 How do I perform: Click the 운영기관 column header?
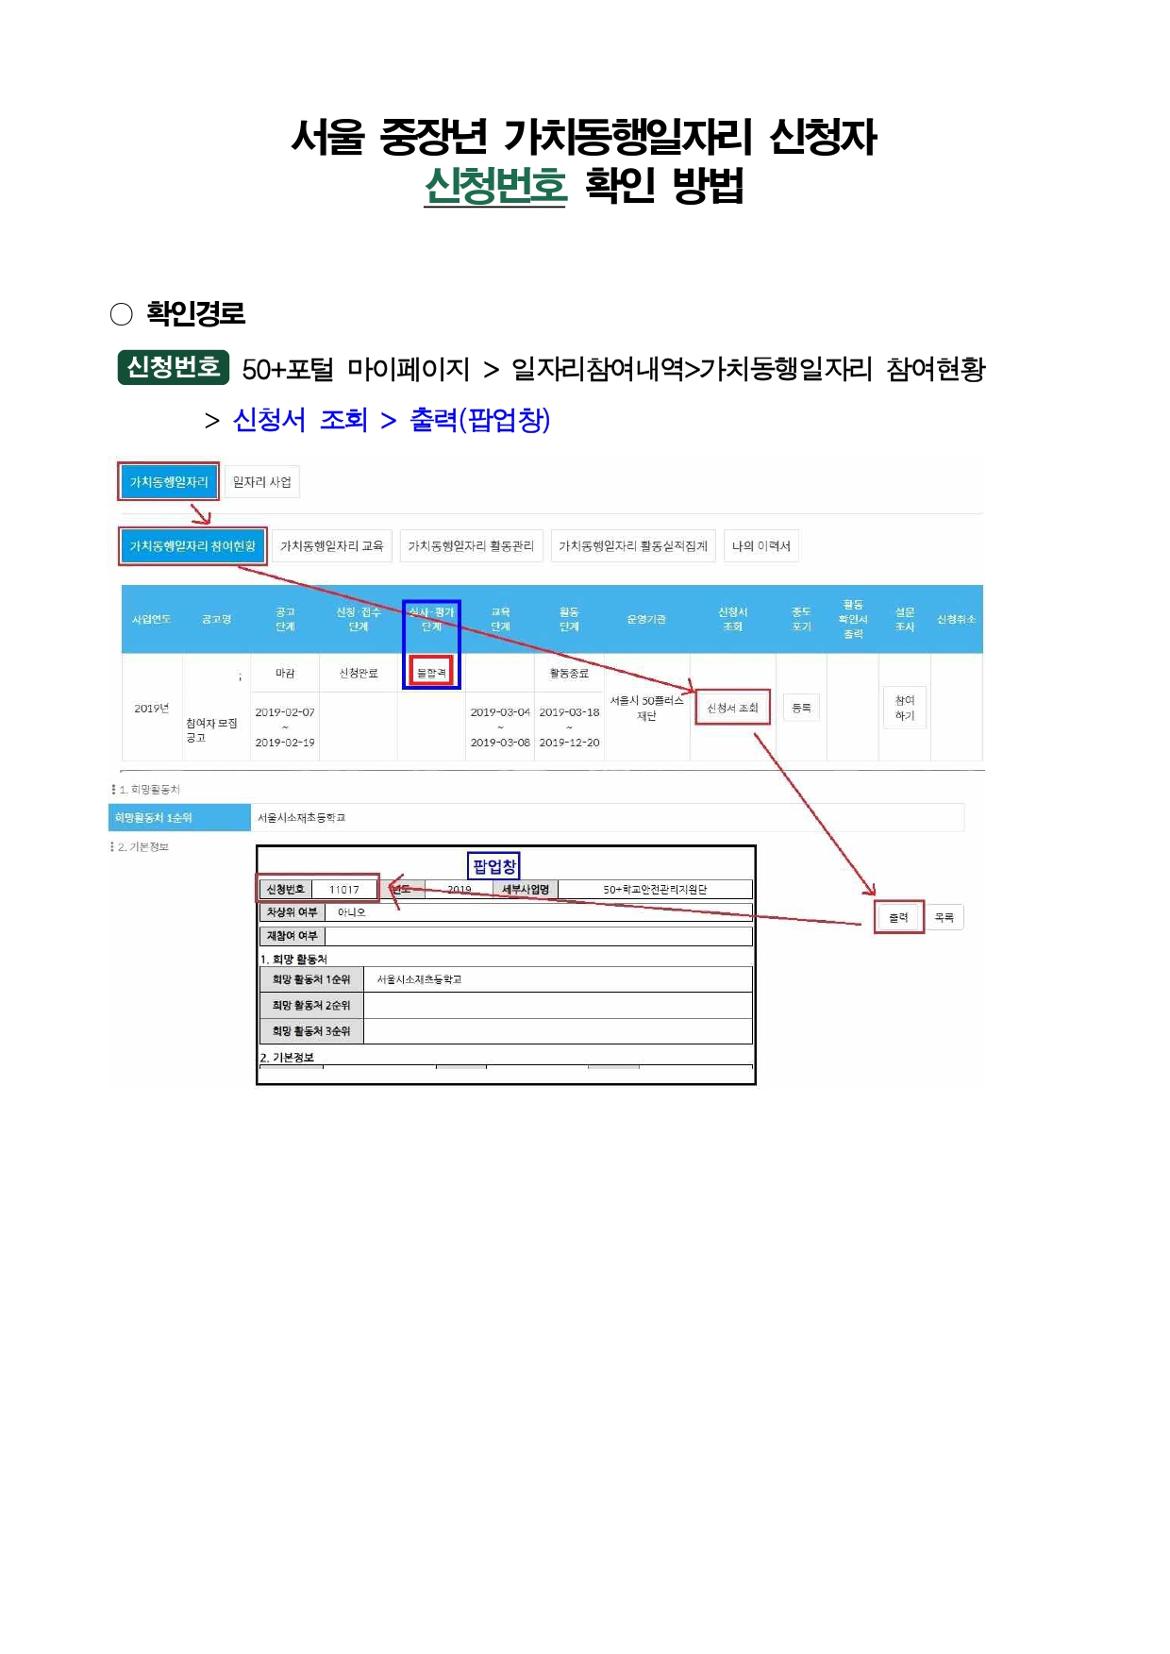[647, 619]
